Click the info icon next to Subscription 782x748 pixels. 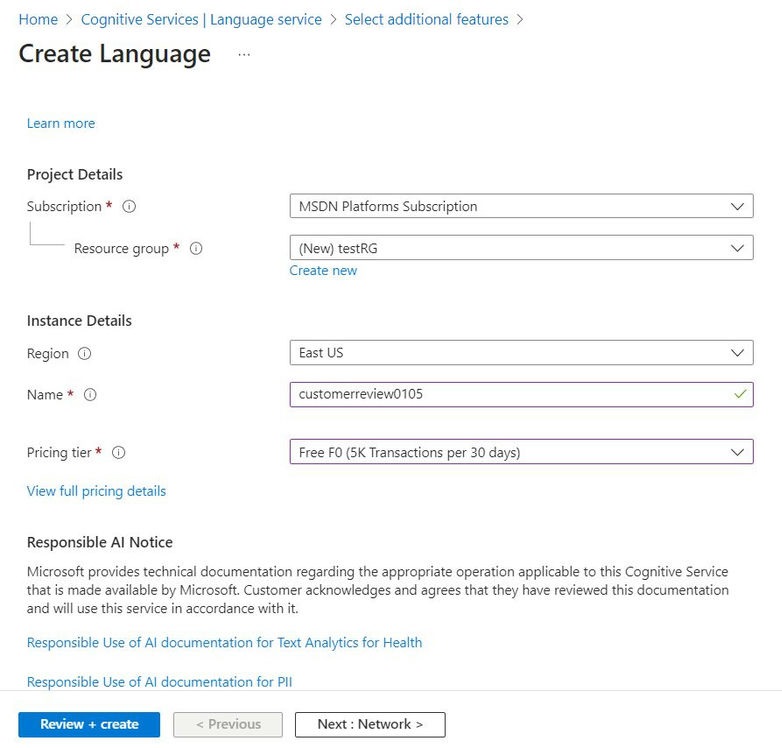click(129, 207)
